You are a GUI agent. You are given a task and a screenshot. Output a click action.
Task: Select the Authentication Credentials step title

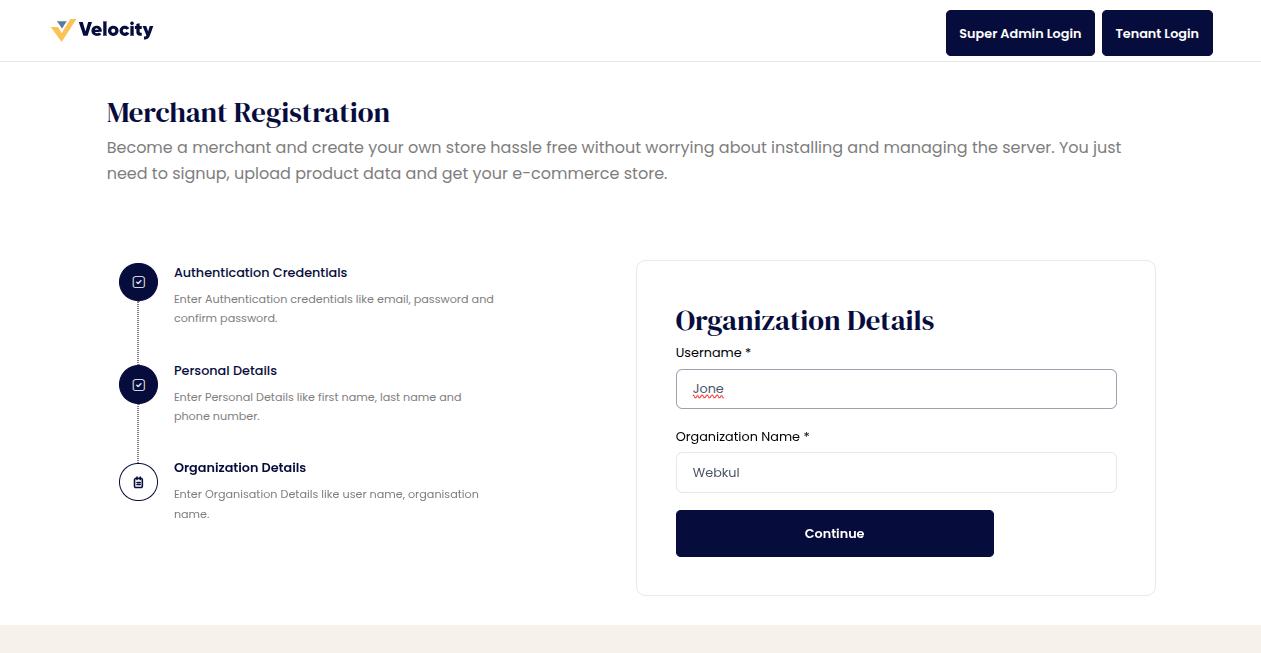tap(261, 272)
